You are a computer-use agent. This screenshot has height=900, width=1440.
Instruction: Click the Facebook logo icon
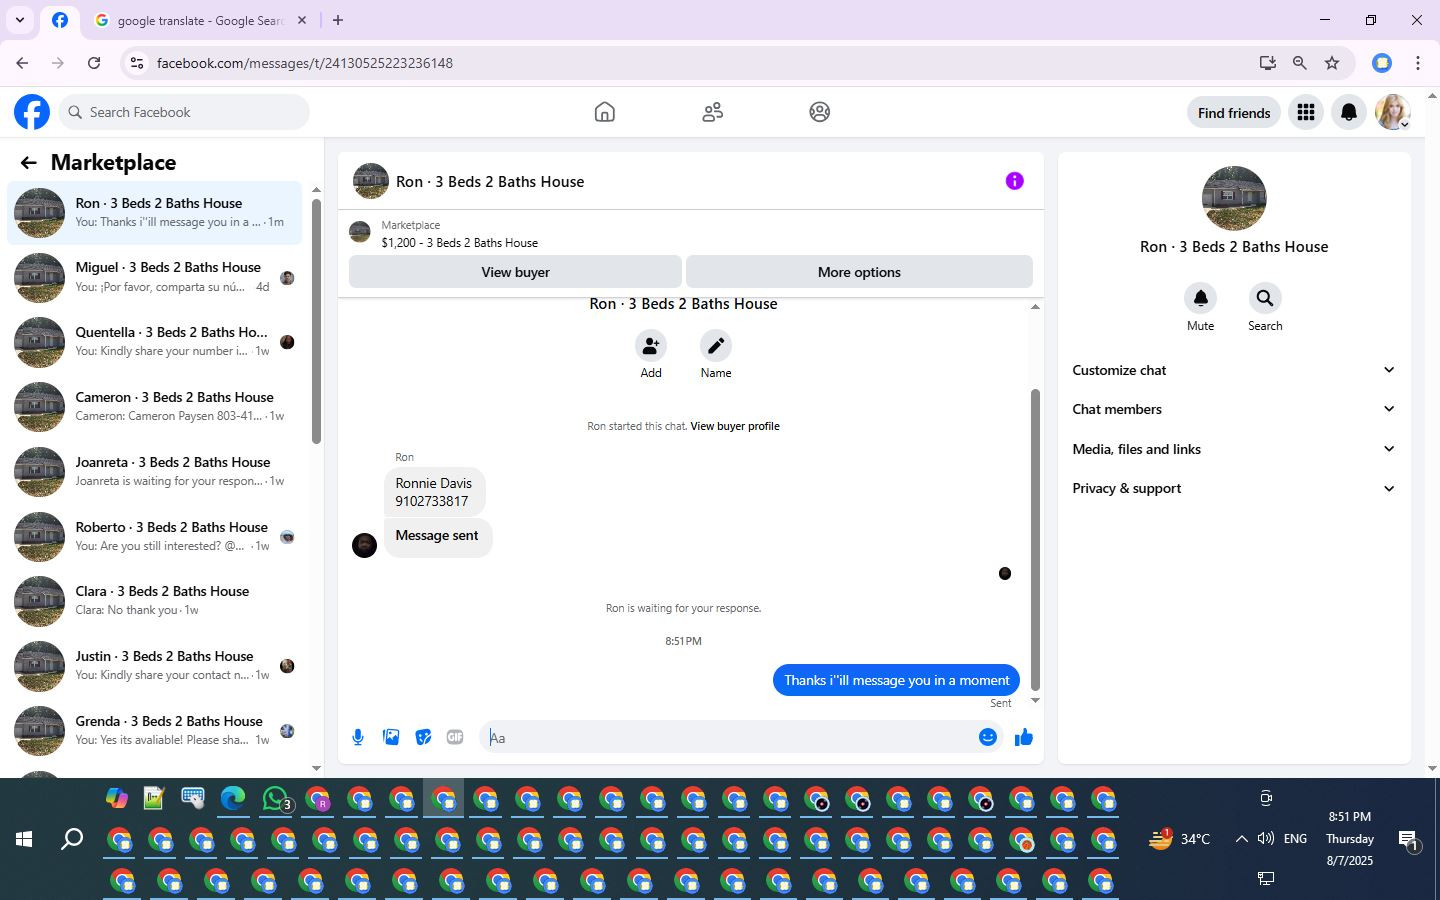tap(32, 112)
